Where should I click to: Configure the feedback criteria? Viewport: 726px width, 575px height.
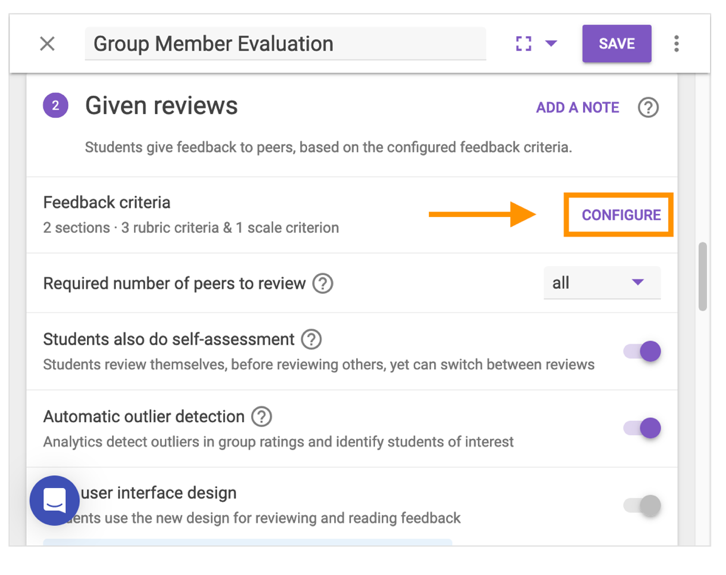point(620,215)
